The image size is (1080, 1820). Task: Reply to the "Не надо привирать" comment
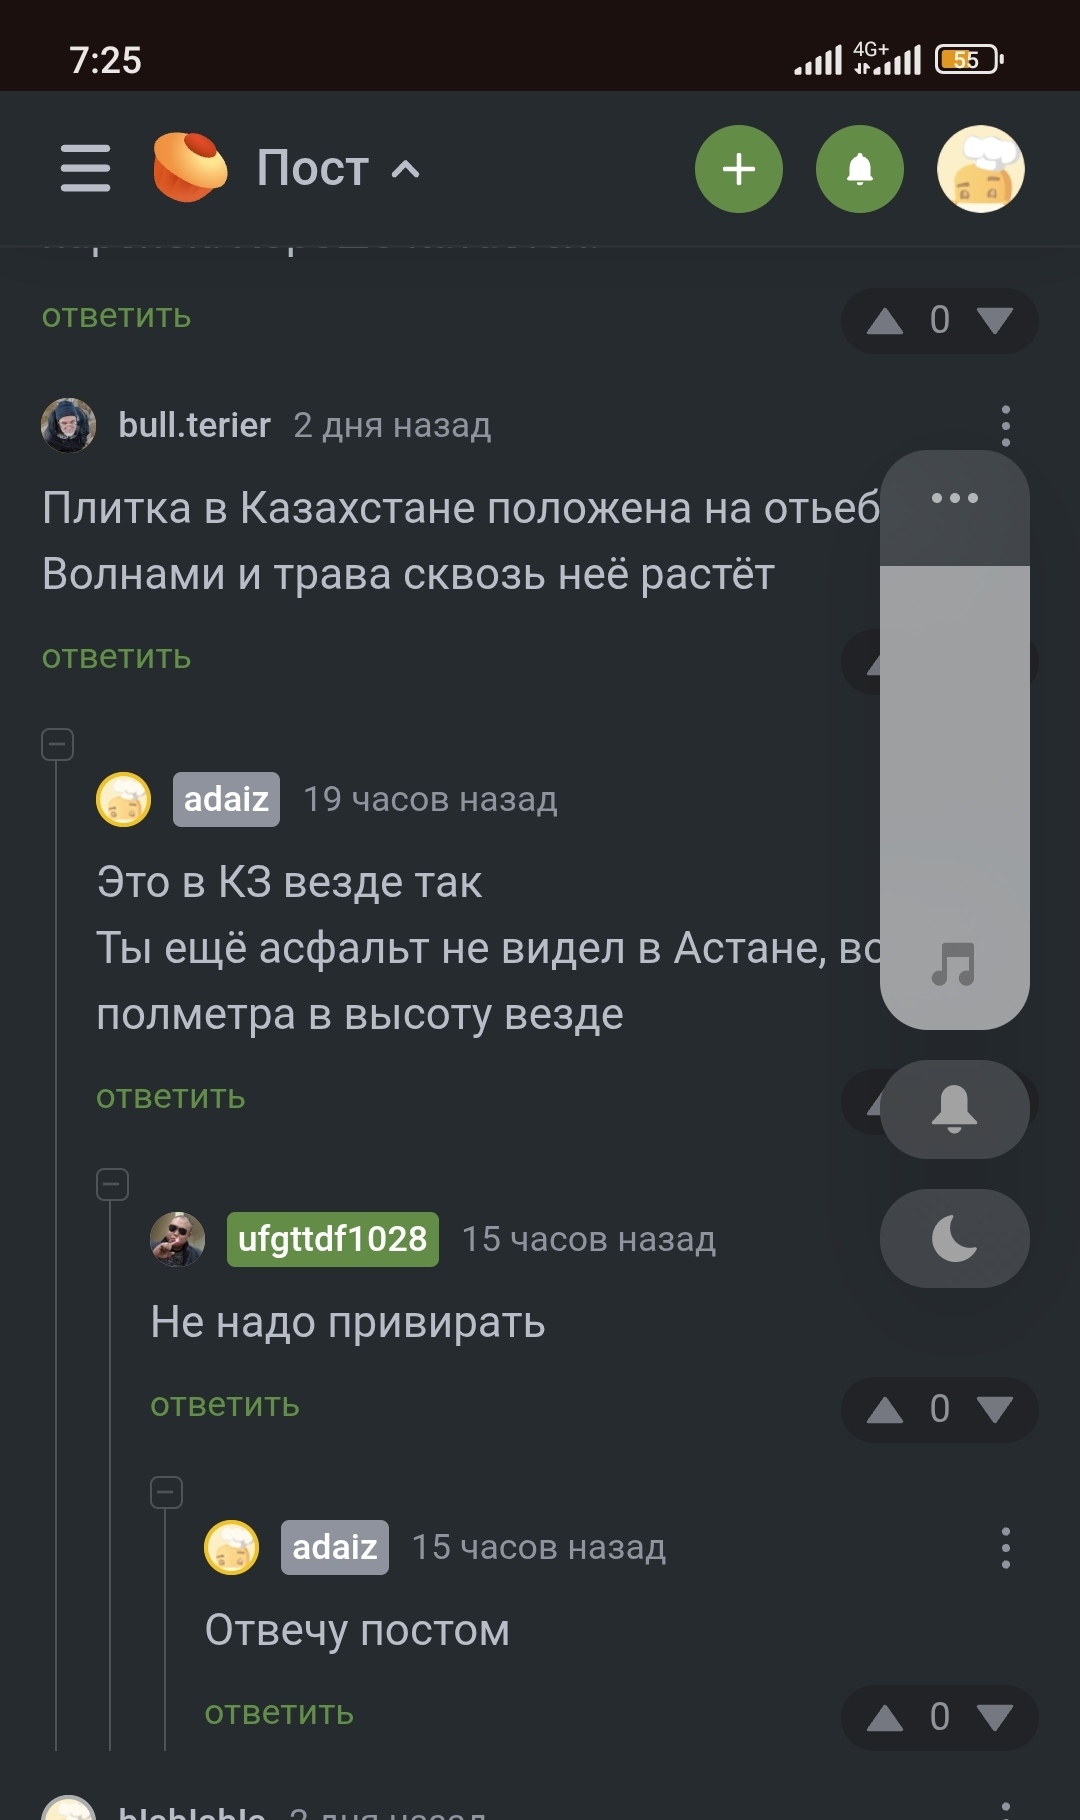click(224, 1405)
